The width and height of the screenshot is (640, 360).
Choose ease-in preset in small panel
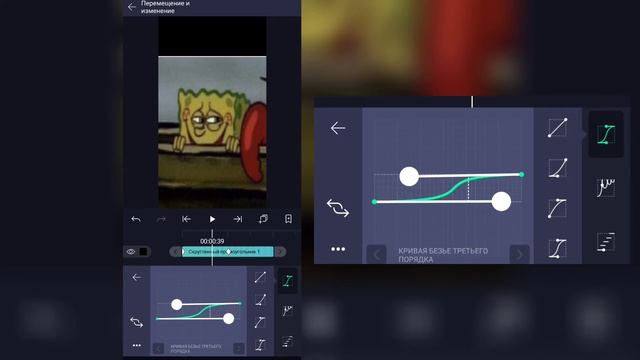(260, 300)
